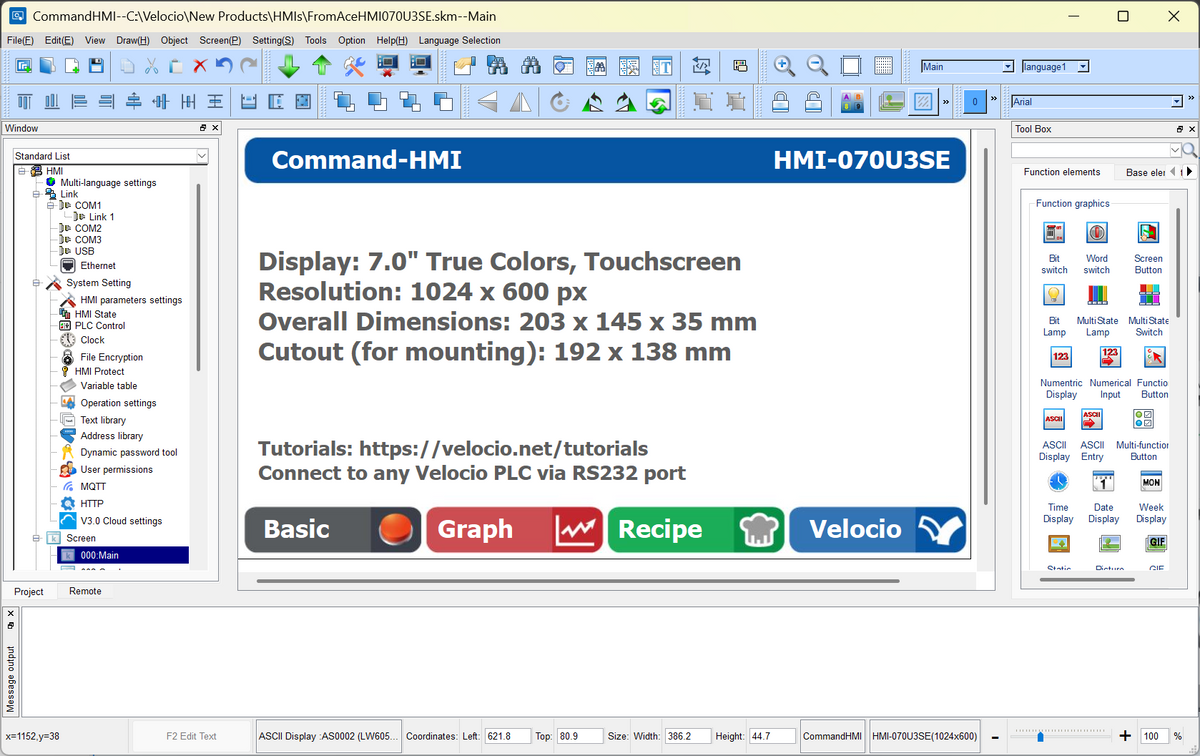Screen dimensions: 1200x756
Task: Click the zoom slider in status bar
Action: click(1041, 736)
